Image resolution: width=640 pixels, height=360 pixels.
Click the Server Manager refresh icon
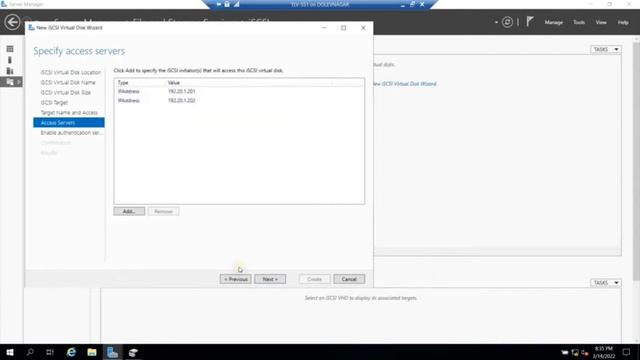click(507, 22)
